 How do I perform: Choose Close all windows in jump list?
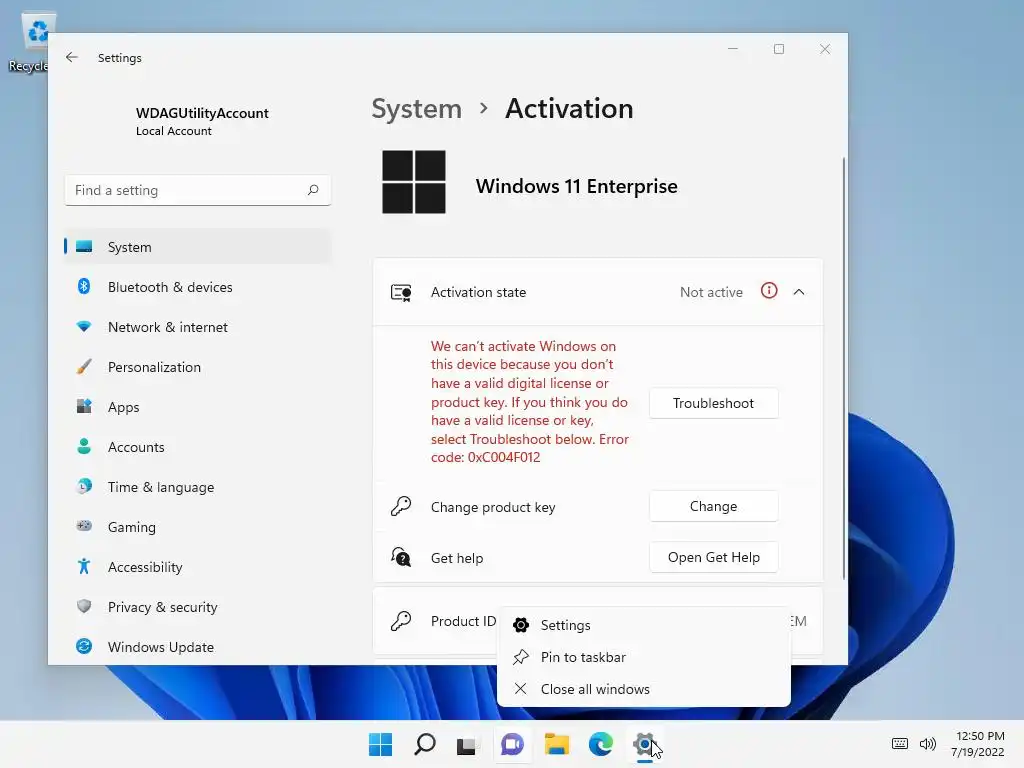pyautogui.click(x=644, y=689)
